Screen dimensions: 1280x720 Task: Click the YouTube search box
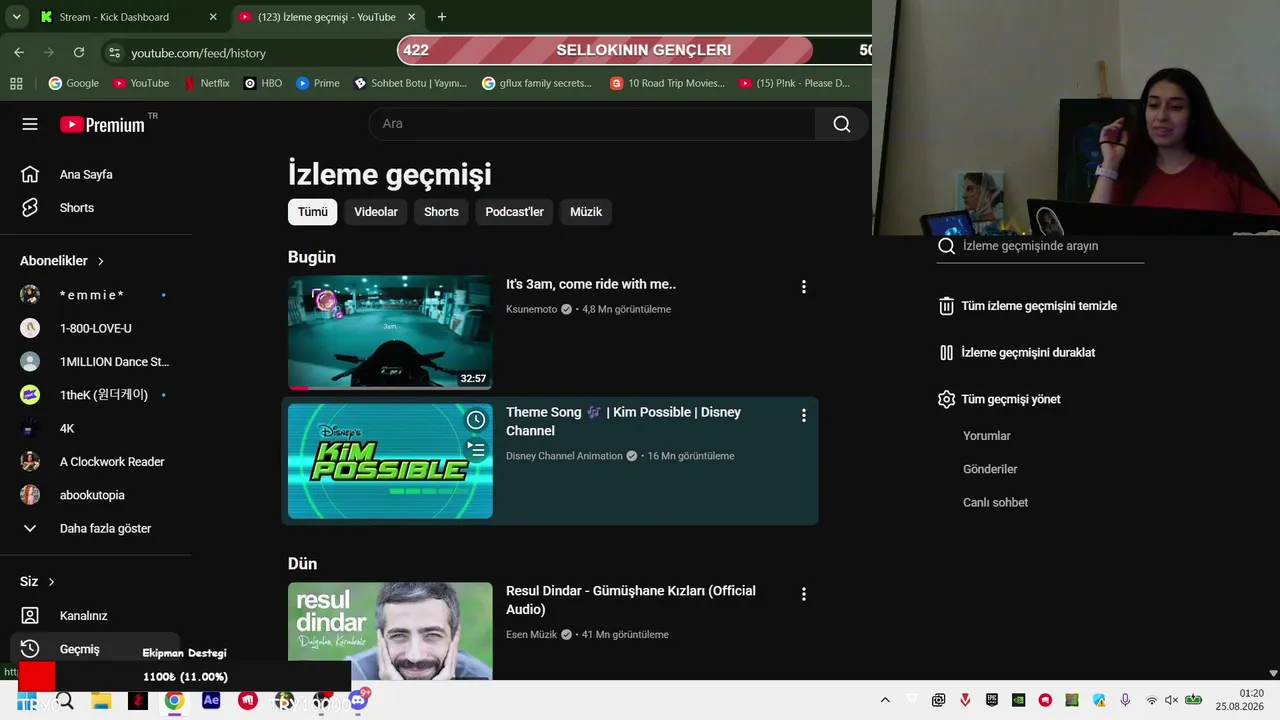(x=592, y=124)
